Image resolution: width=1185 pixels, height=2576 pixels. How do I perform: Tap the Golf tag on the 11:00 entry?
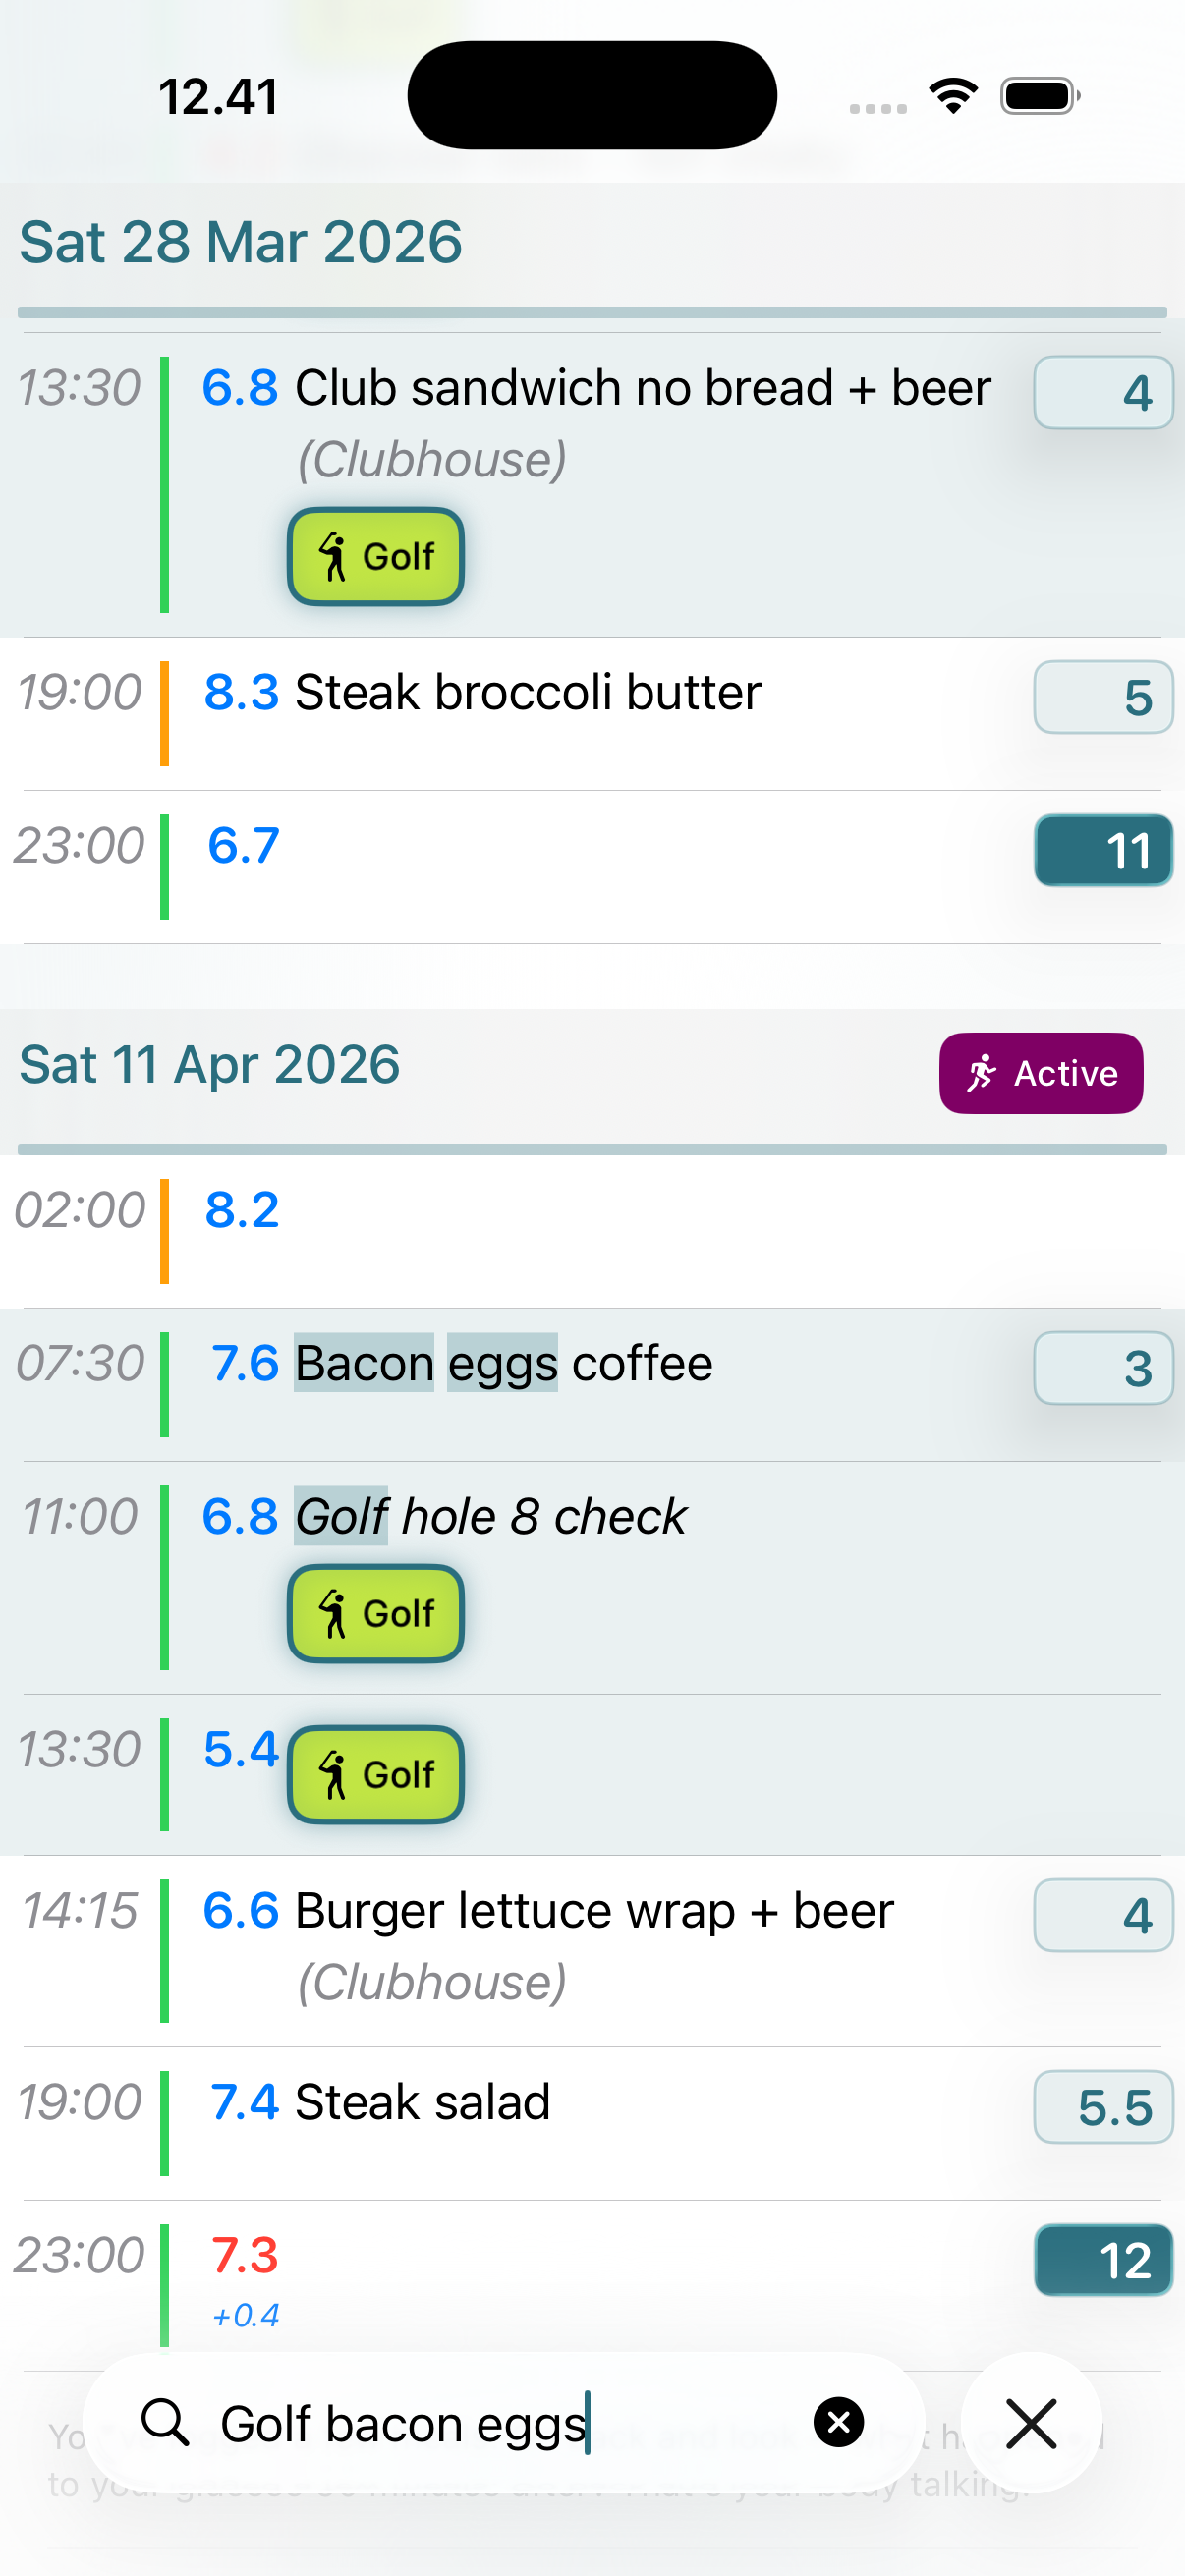pos(375,1613)
